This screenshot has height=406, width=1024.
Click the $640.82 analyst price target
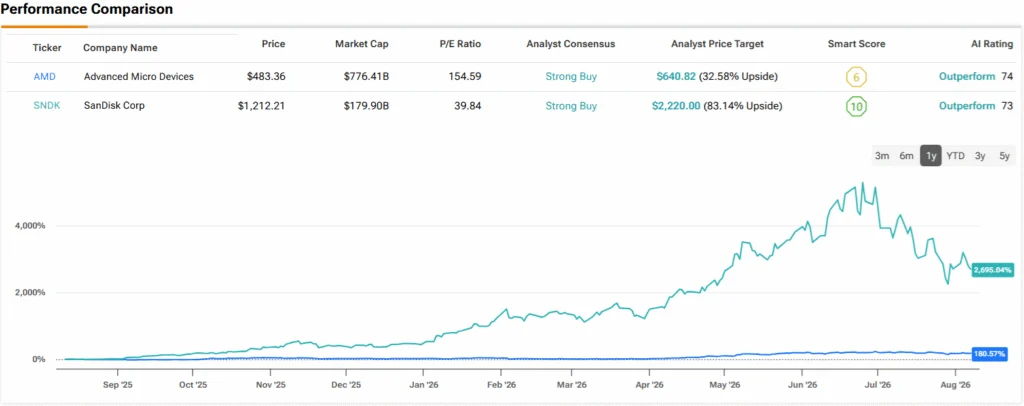pos(676,76)
